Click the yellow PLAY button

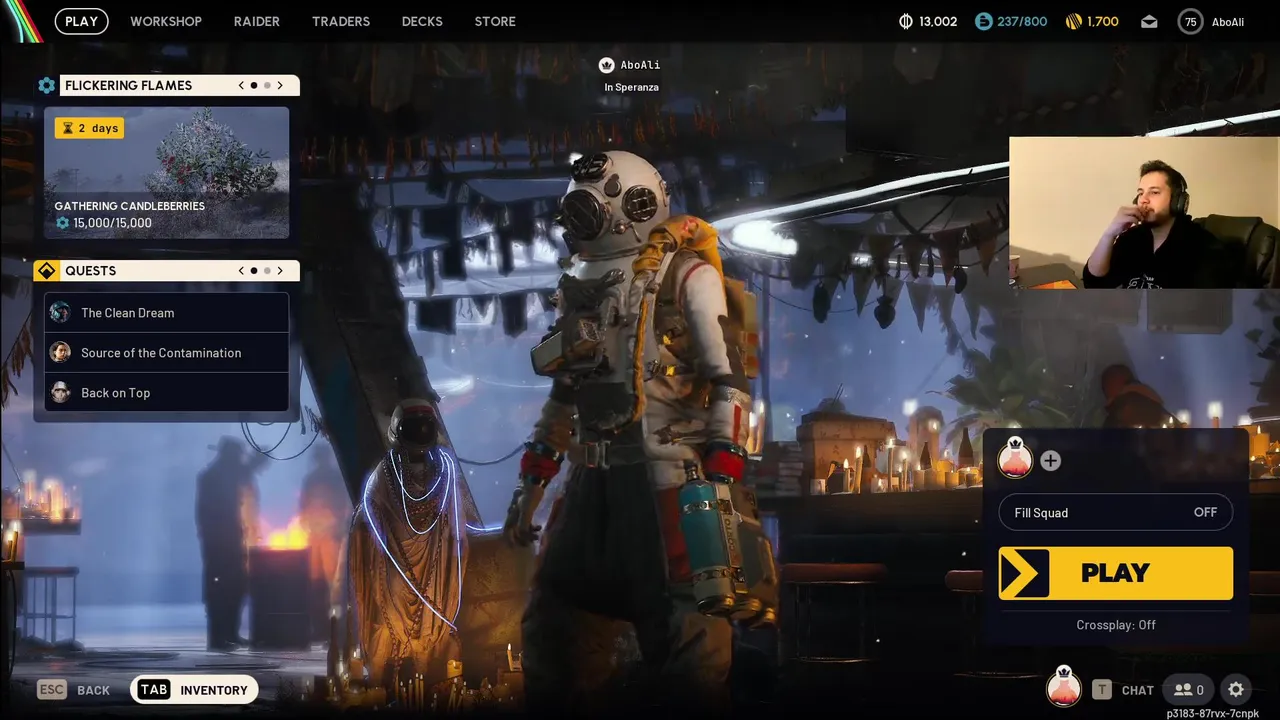1116,573
